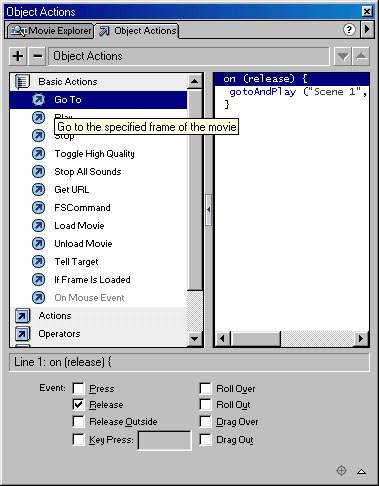The image size is (379, 486).
Task: Click the plus Add action button
Action: click(18, 56)
